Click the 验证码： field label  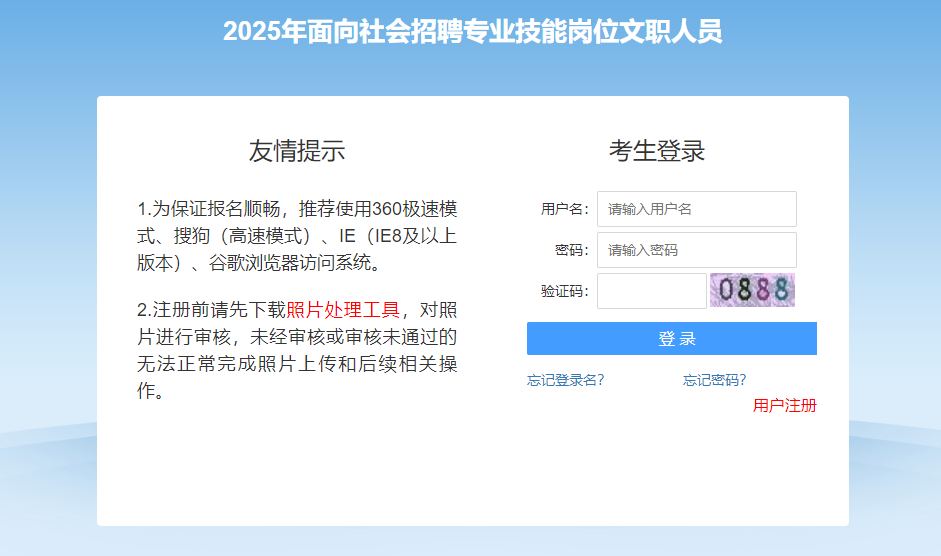point(564,291)
